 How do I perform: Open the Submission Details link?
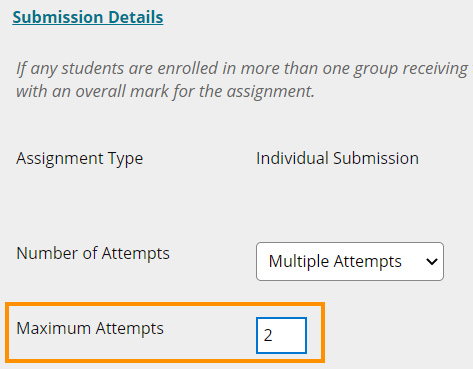tap(88, 17)
